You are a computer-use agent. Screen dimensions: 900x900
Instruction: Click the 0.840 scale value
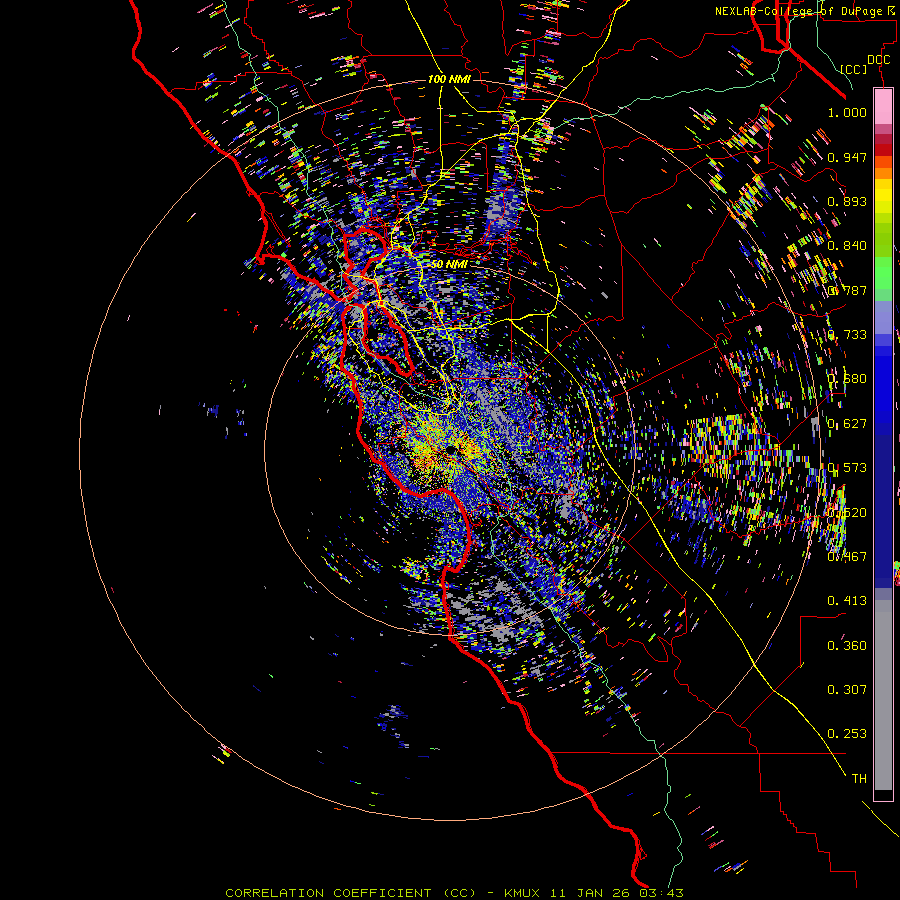pos(847,246)
